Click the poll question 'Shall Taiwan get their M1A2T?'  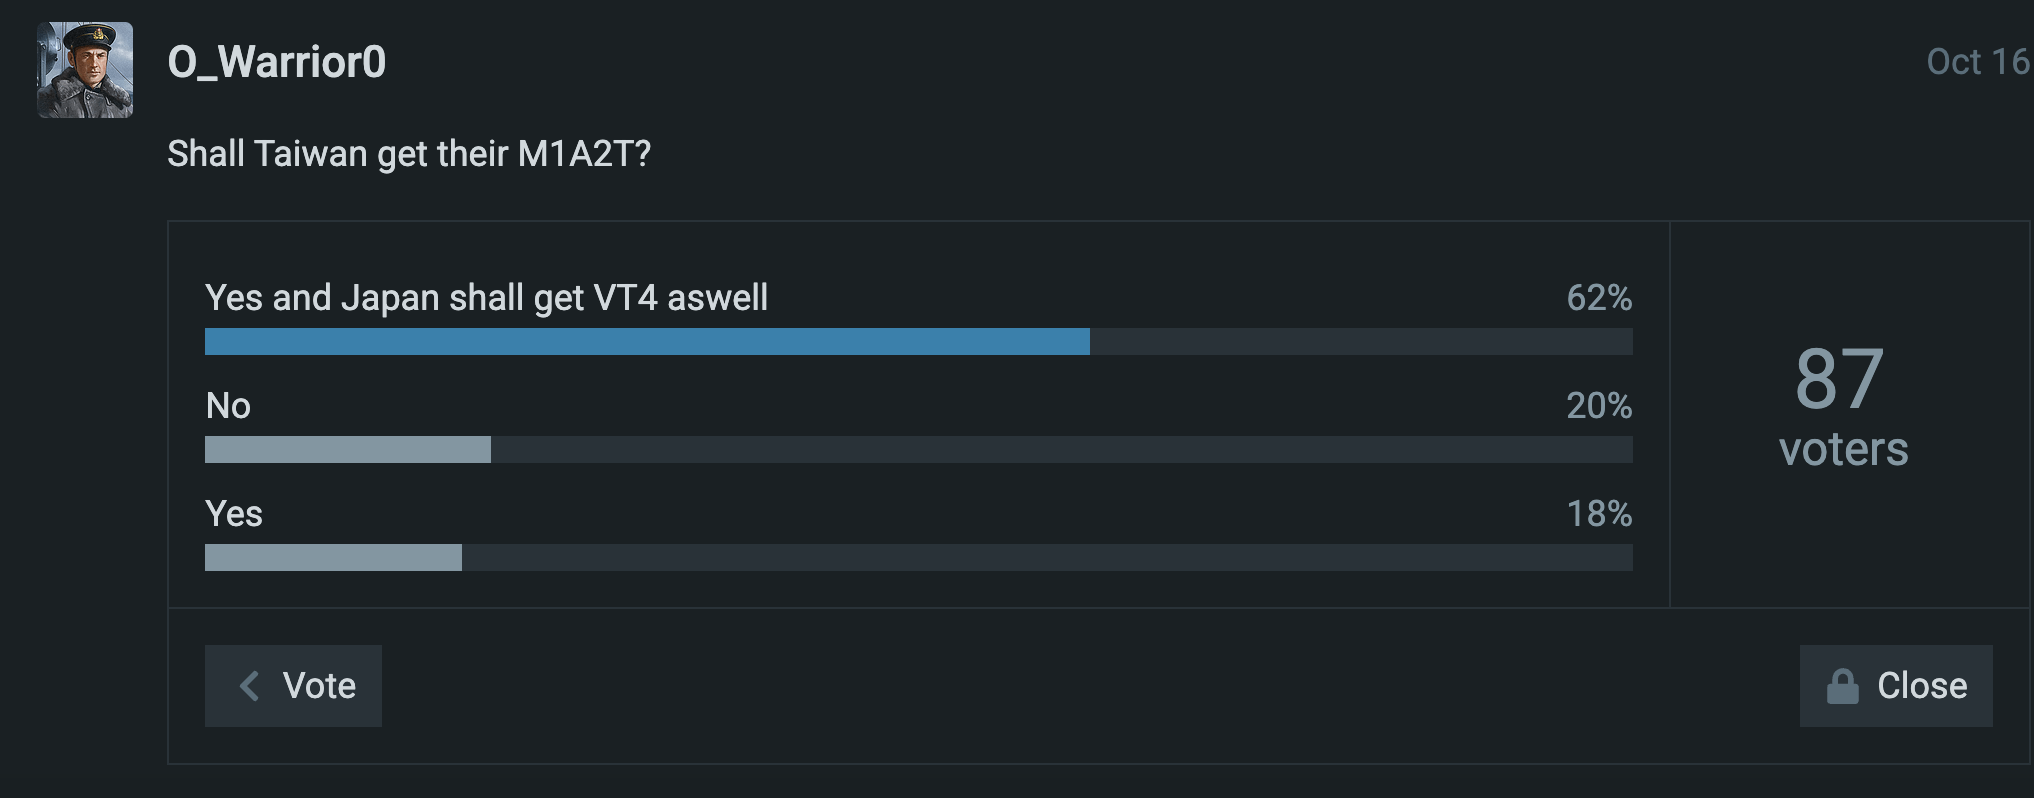pos(409,154)
